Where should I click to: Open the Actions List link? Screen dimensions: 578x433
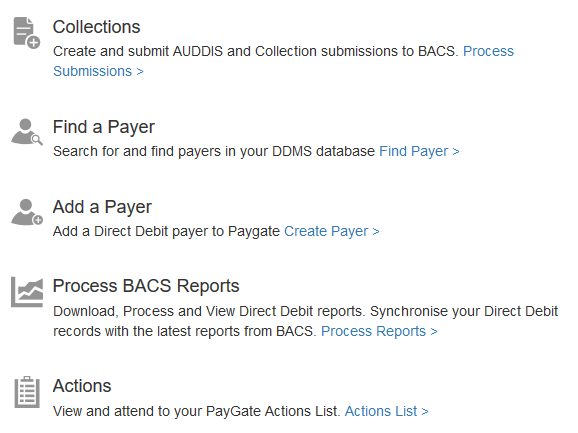point(387,411)
